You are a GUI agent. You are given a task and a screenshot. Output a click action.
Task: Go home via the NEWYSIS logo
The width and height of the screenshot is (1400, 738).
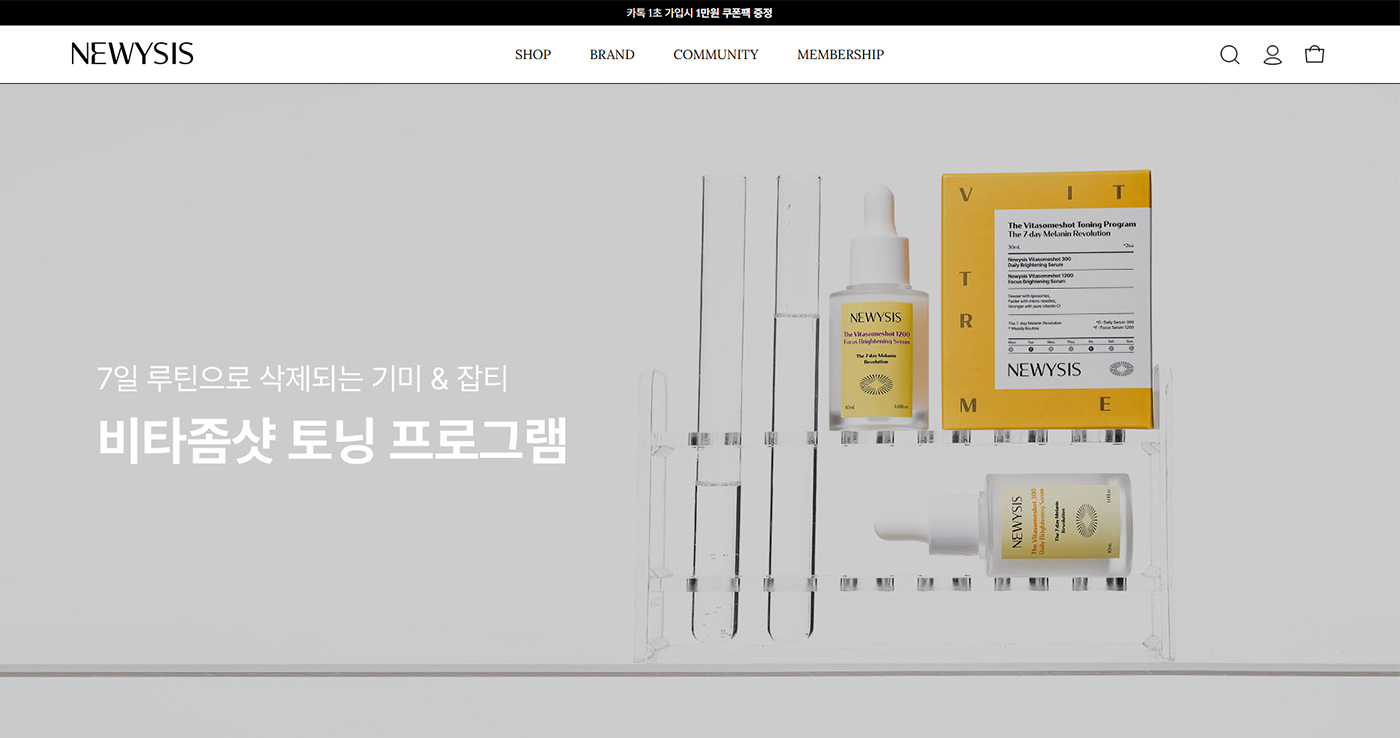(x=132, y=54)
